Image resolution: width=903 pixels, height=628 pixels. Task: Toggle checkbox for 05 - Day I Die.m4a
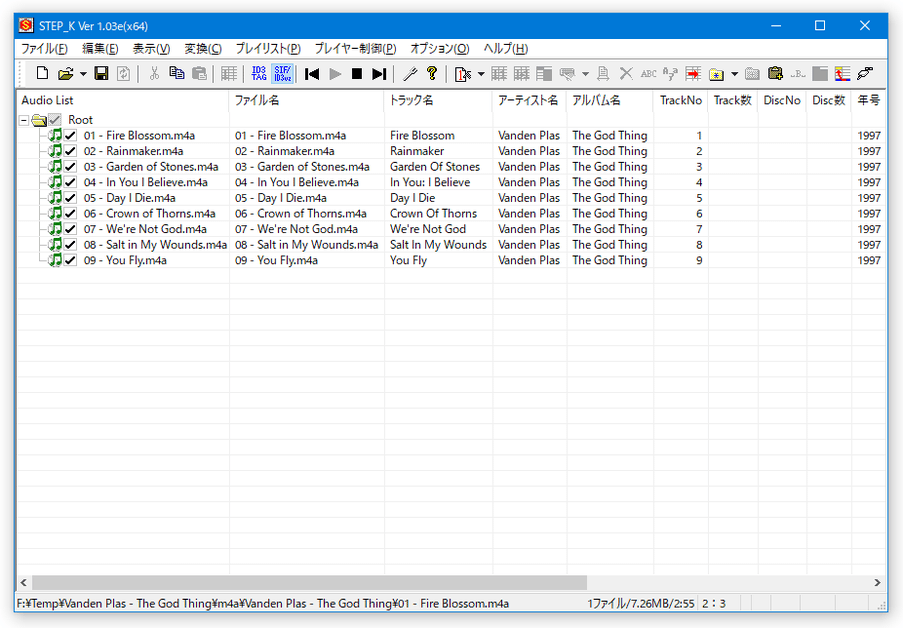pyautogui.click(x=71, y=198)
